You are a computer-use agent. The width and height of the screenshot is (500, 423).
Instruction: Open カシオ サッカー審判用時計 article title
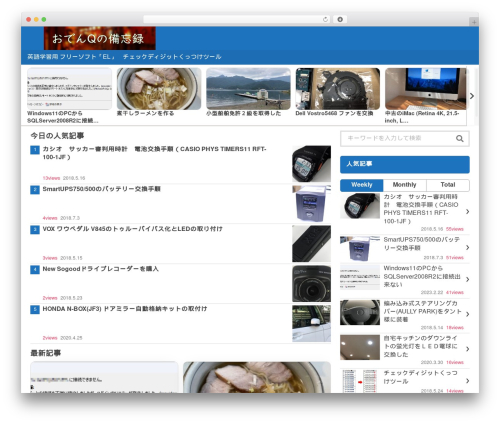pyautogui.click(x=154, y=153)
